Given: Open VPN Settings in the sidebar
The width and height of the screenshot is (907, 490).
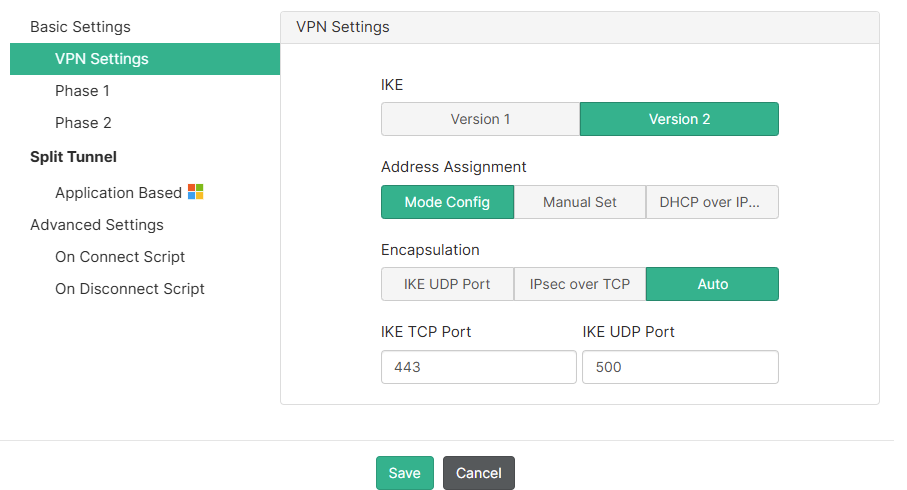Looking at the screenshot, I should click(102, 59).
